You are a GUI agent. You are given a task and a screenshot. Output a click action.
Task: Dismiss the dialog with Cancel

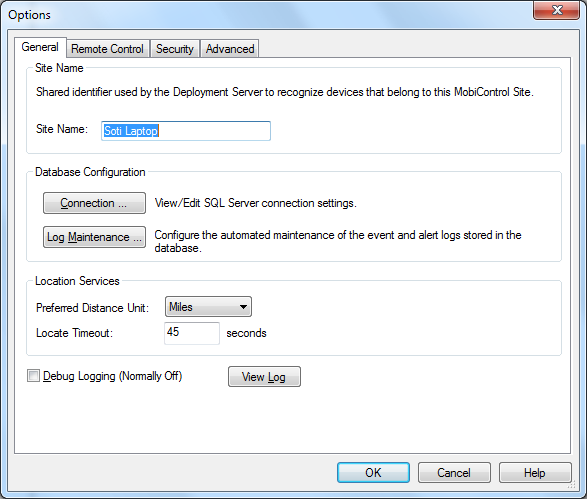coord(454,472)
